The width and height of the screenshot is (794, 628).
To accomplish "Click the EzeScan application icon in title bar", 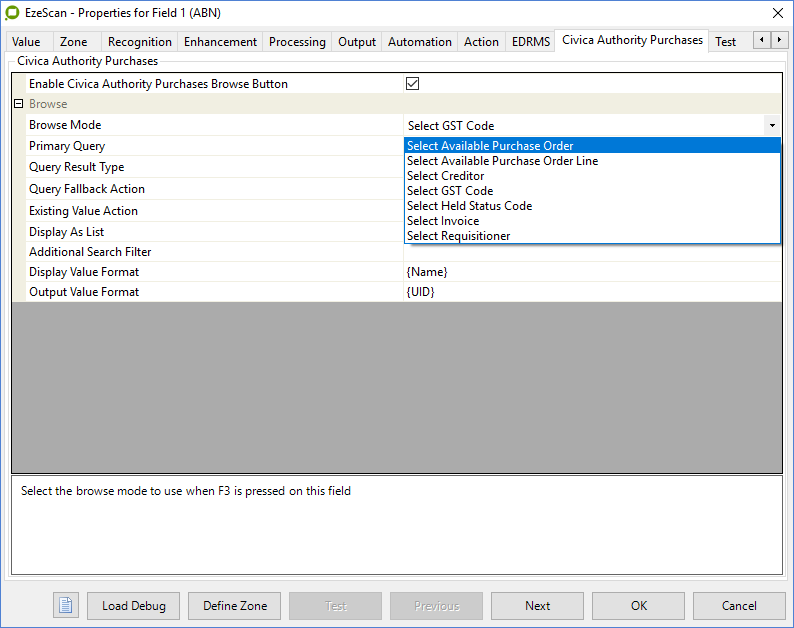I will pyautogui.click(x=13, y=13).
